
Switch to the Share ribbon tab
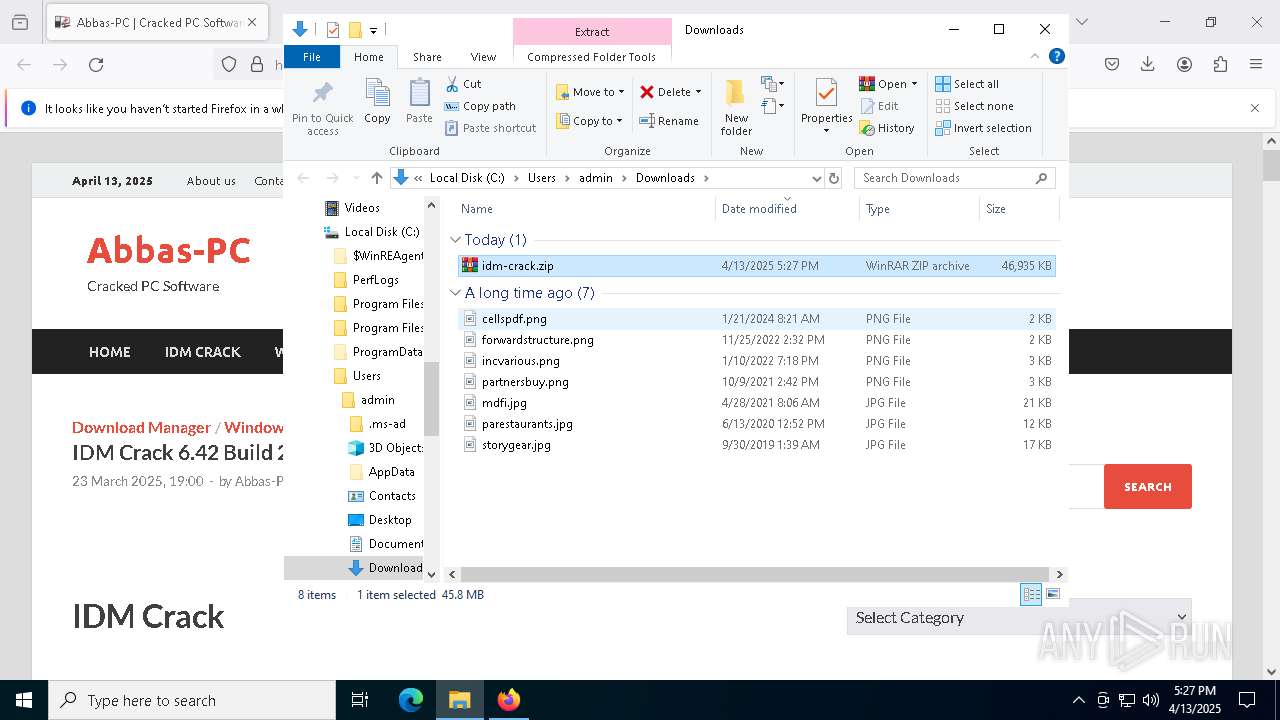[427, 57]
